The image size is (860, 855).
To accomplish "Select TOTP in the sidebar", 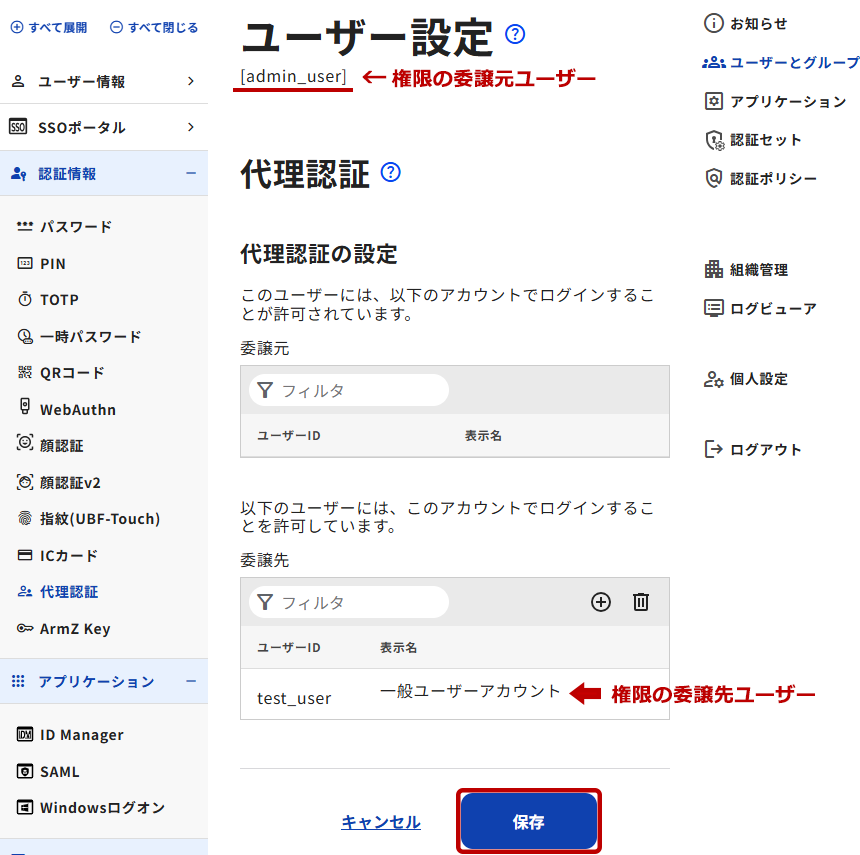I will tap(59, 300).
